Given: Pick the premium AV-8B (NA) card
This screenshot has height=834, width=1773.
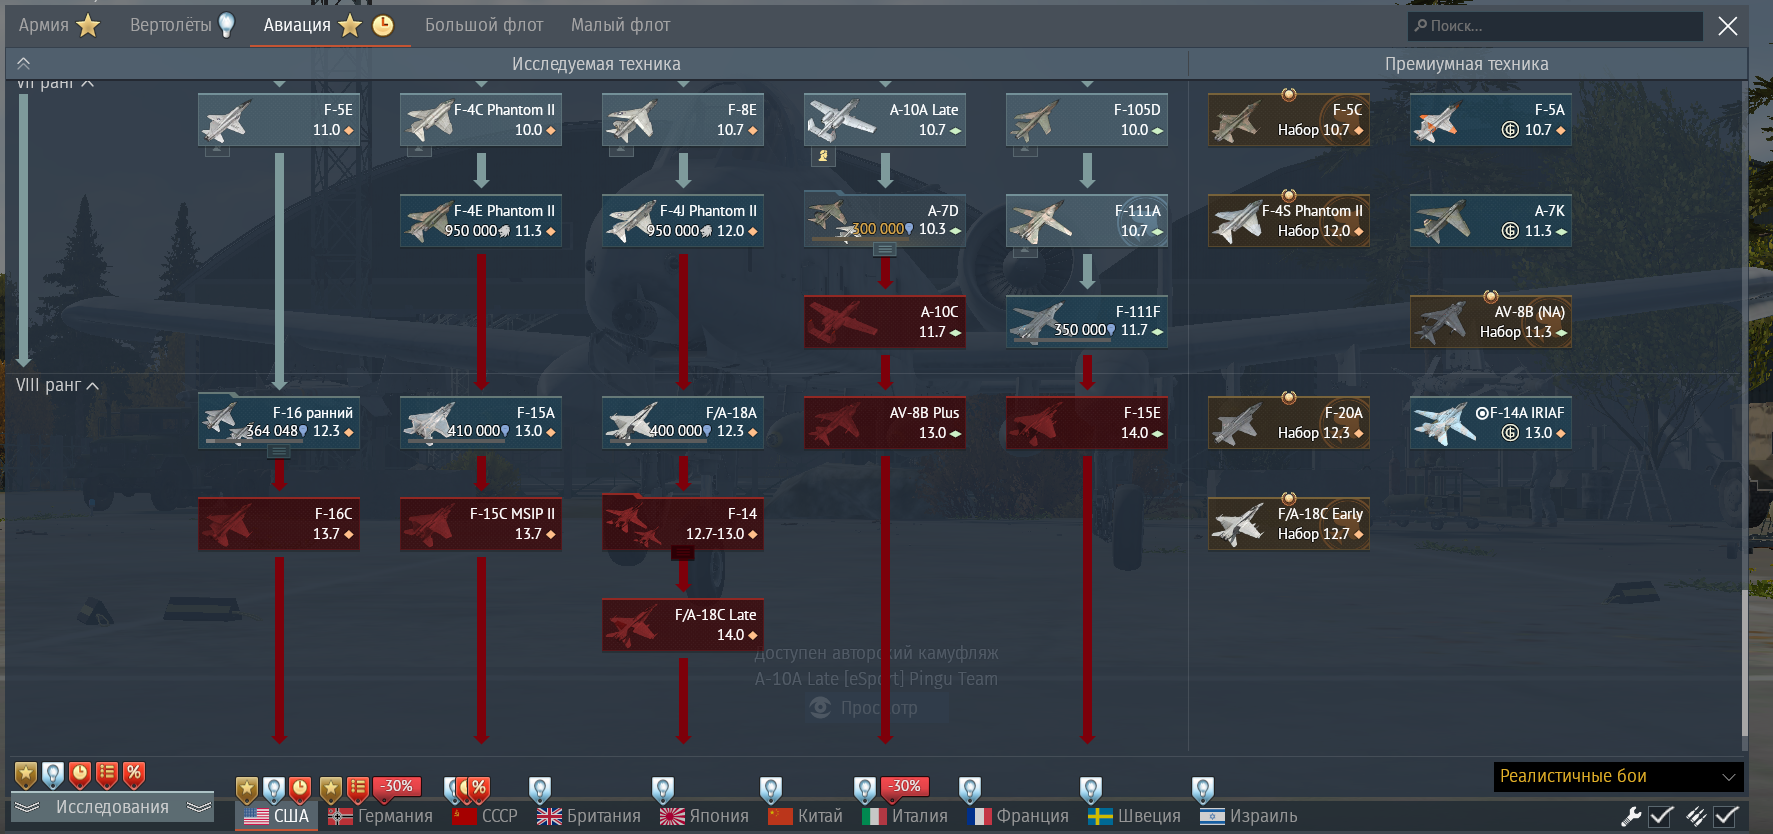Looking at the screenshot, I should [1491, 322].
